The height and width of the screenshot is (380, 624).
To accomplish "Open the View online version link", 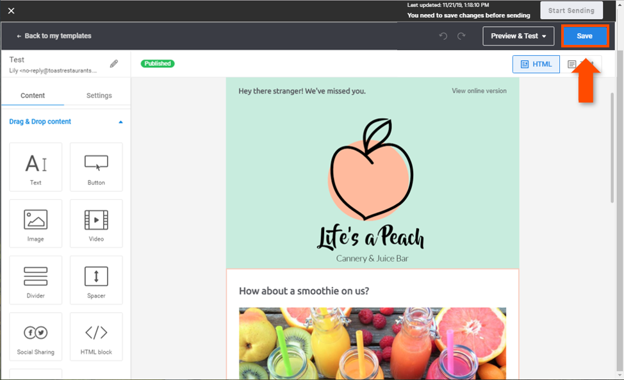I will [x=479, y=91].
